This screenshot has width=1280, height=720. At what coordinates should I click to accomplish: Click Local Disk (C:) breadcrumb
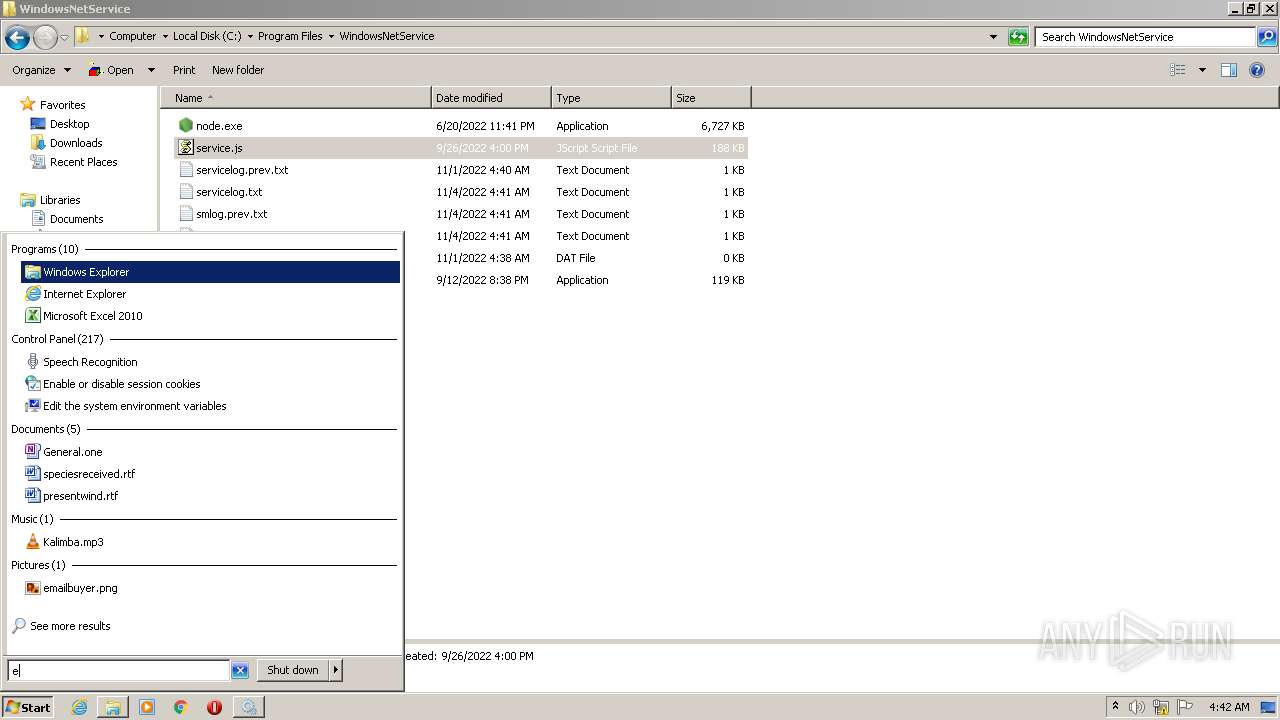(207, 36)
